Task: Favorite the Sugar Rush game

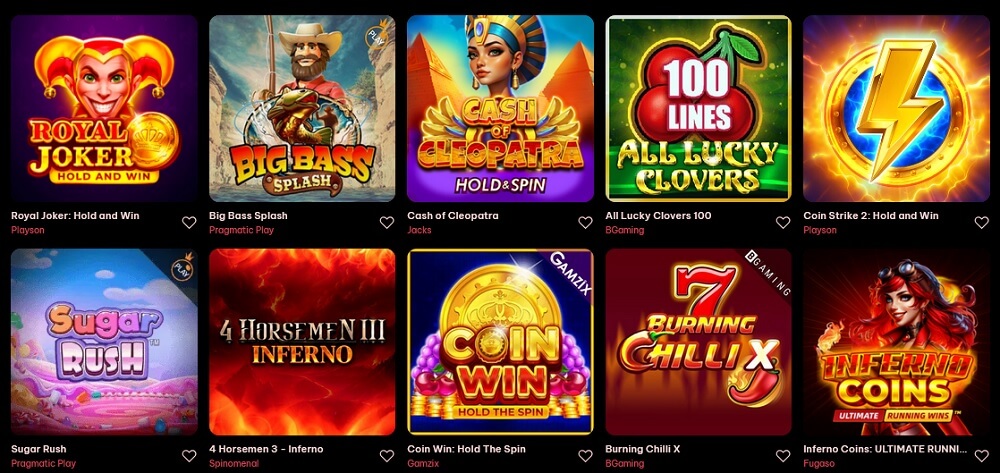Action: pos(189,456)
